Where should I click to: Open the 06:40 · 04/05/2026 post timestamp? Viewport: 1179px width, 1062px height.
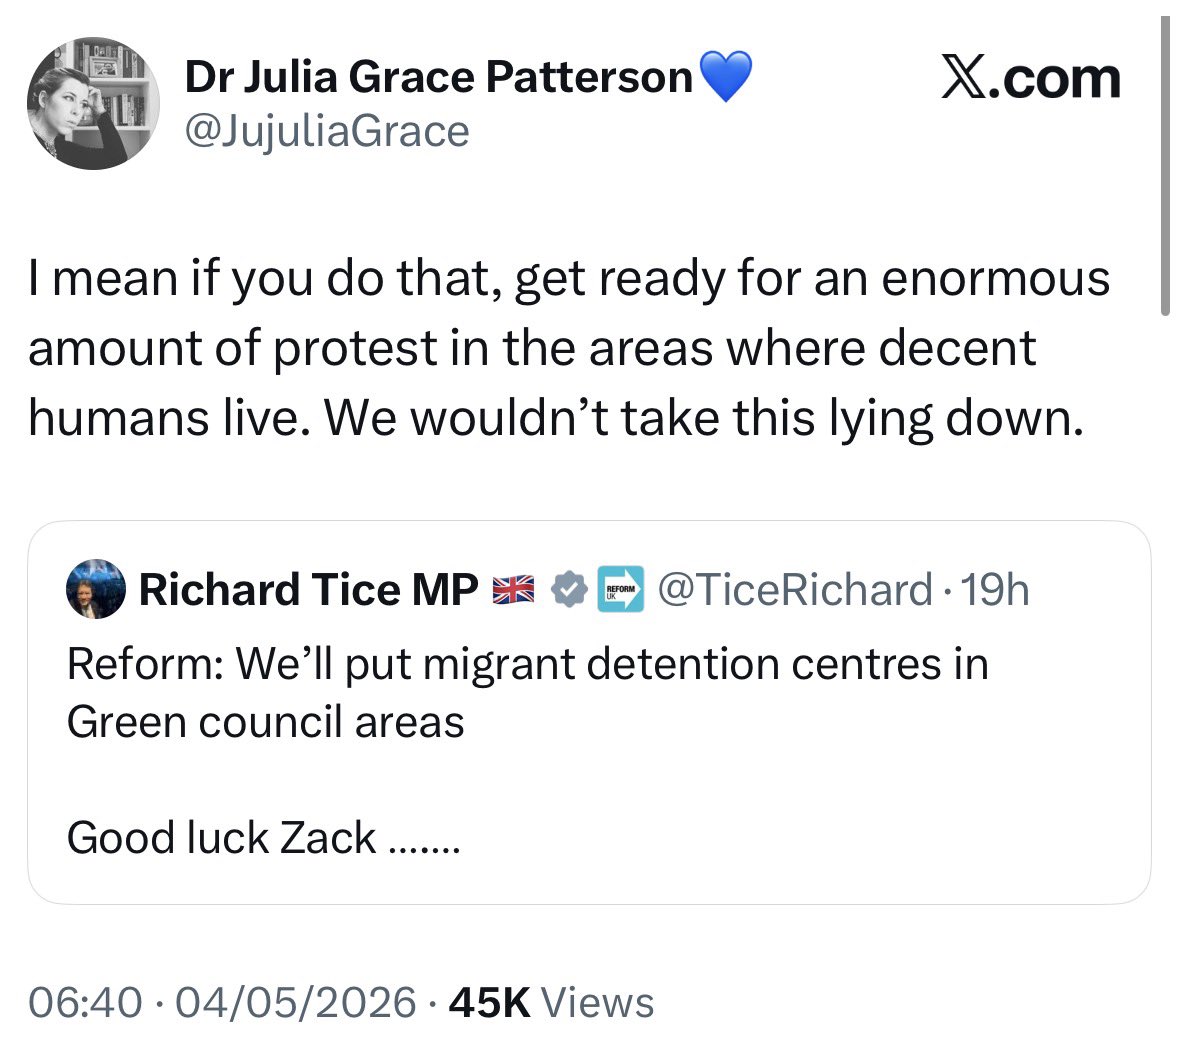click(223, 1003)
